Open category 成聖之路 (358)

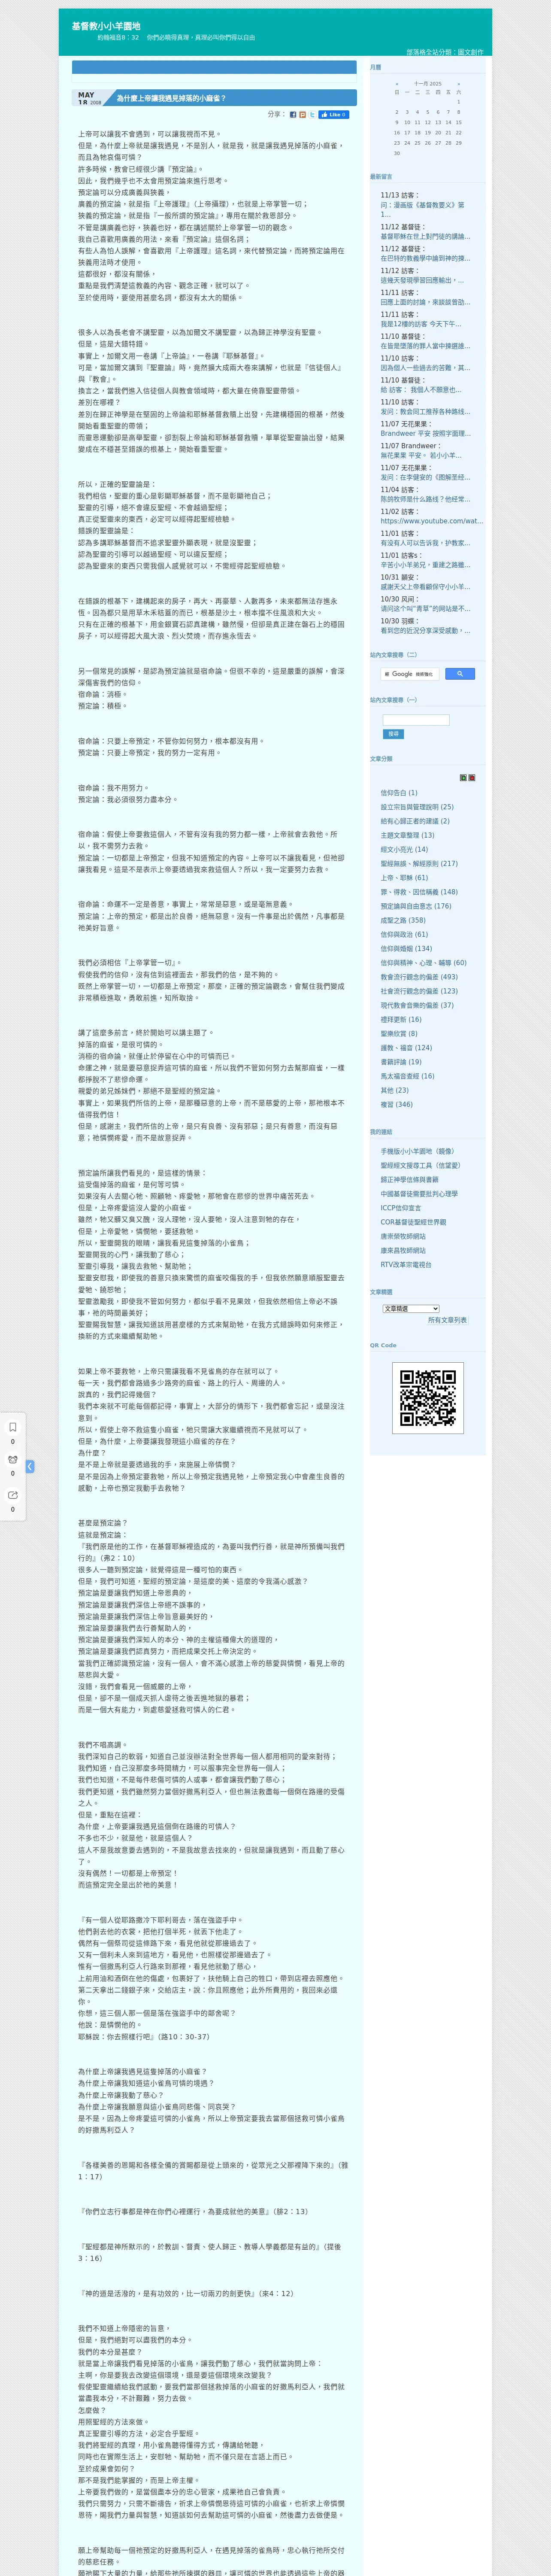click(x=403, y=920)
